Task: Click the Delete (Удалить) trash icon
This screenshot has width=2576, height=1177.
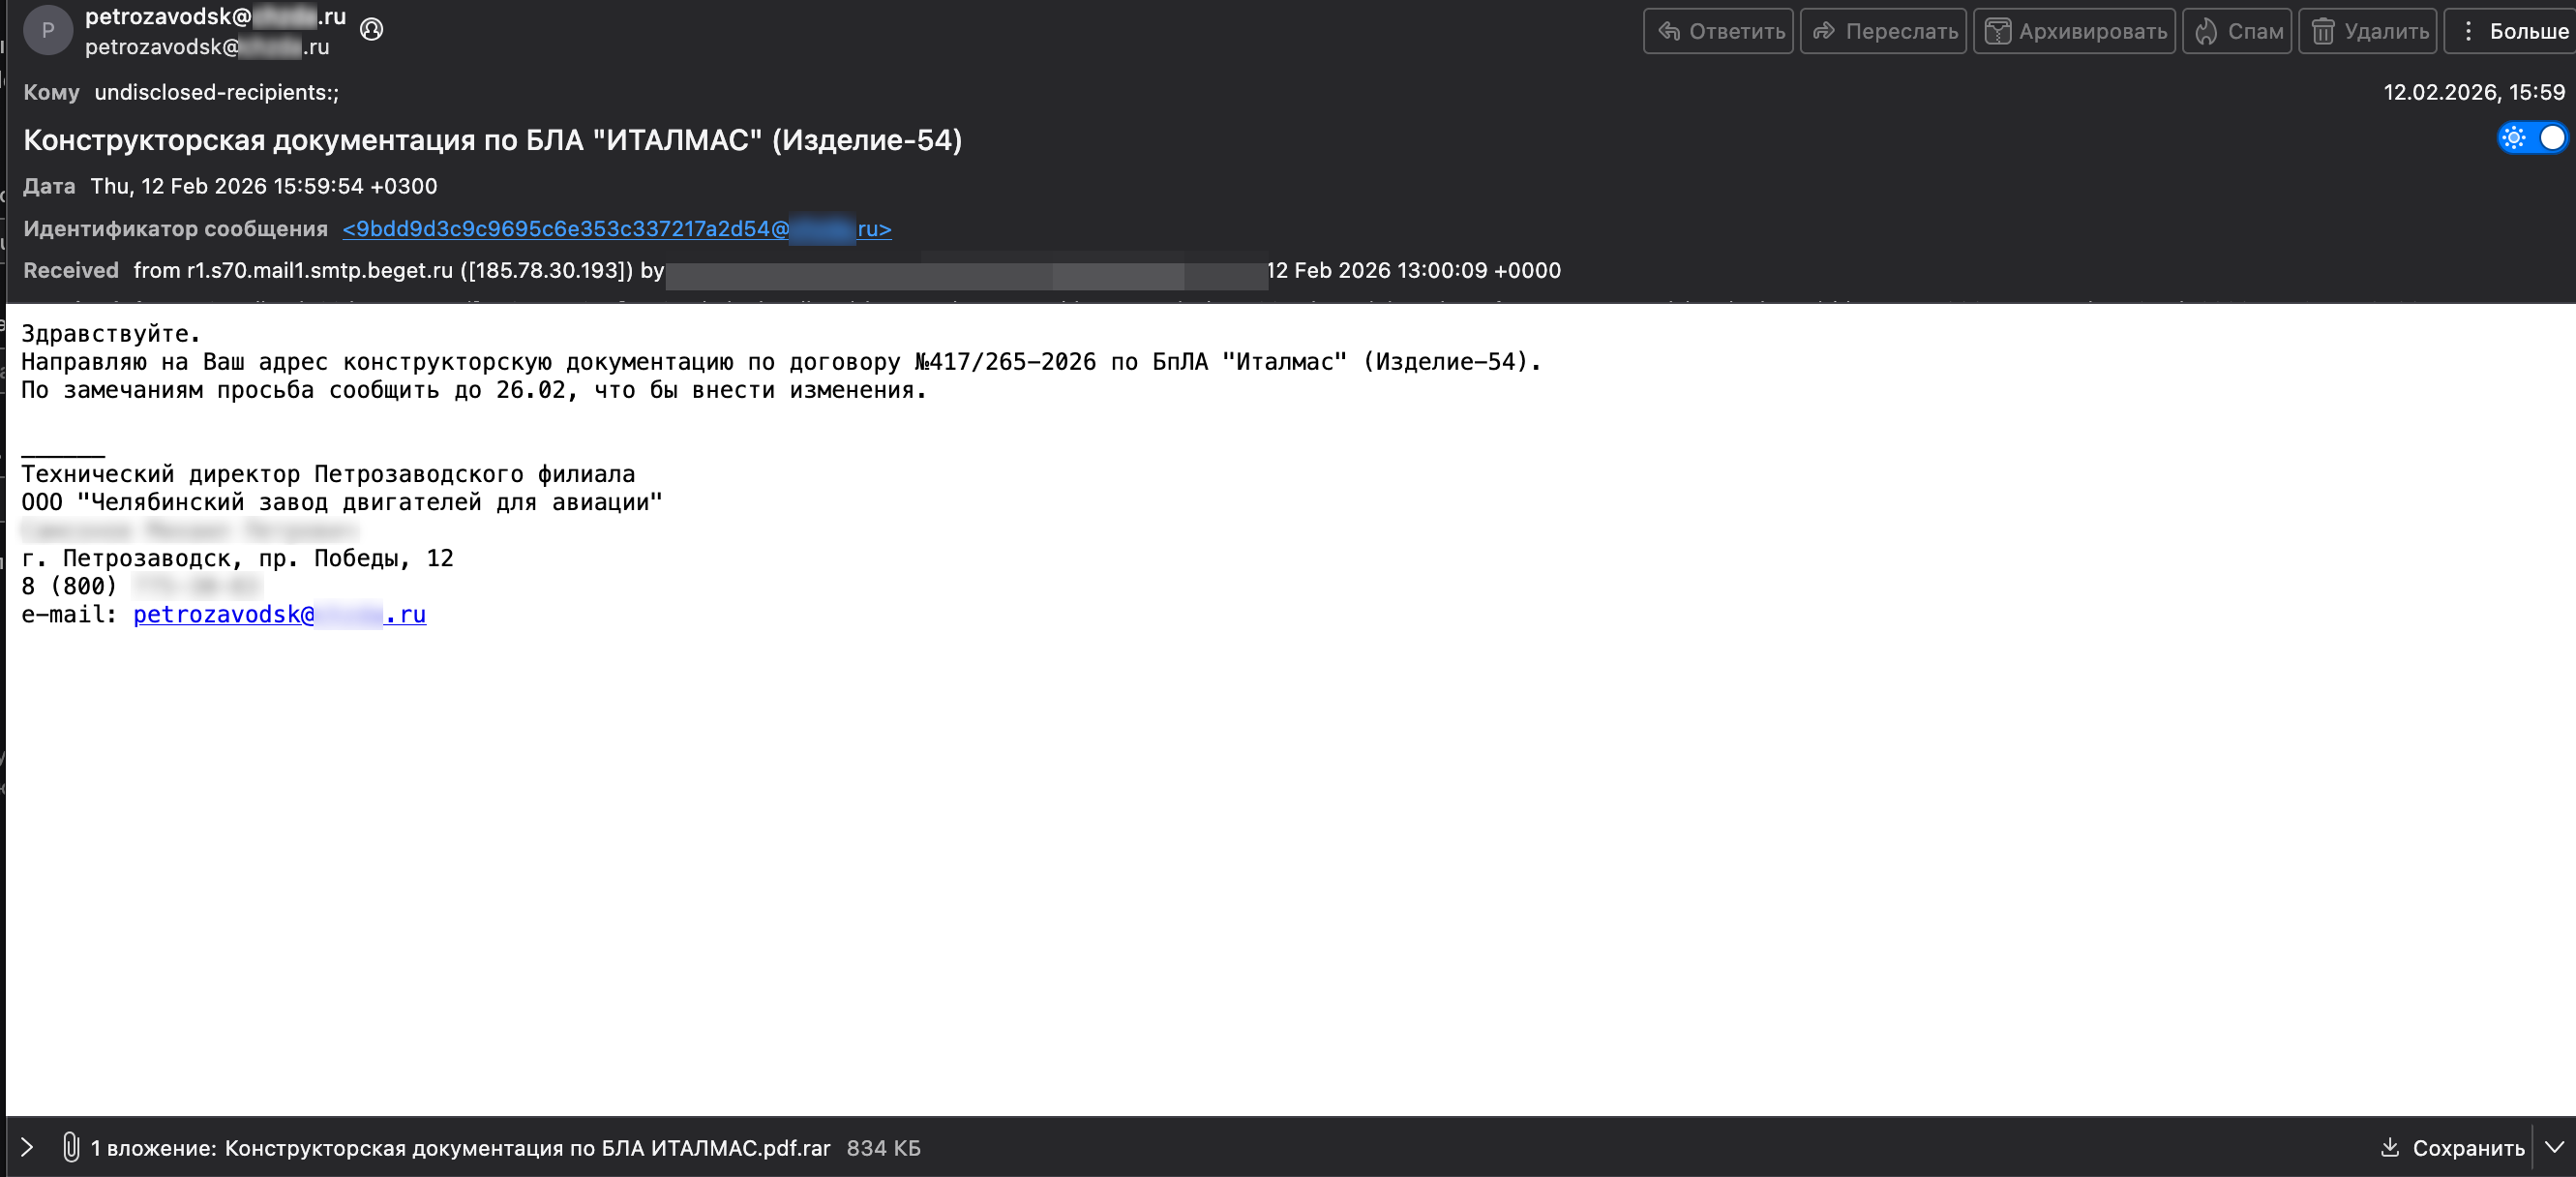Action: click(x=2322, y=31)
